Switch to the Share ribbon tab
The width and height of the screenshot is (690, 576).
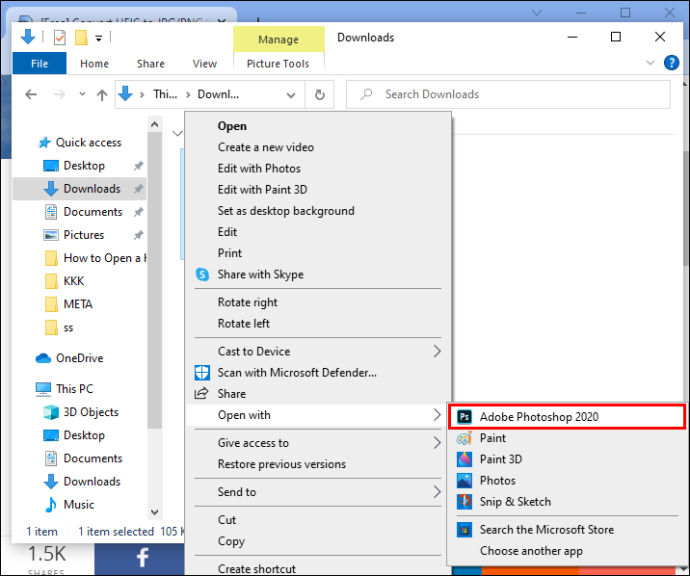click(150, 64)
